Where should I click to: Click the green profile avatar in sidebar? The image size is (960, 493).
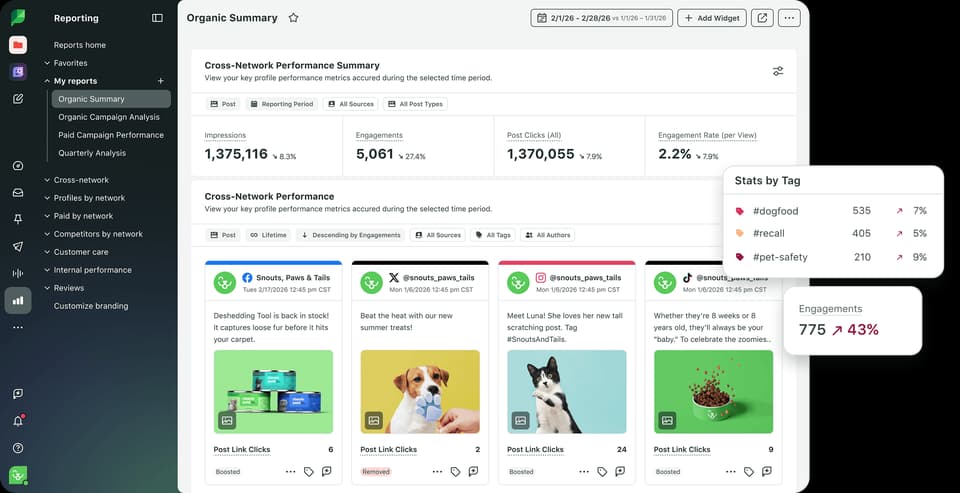(18, 475)
